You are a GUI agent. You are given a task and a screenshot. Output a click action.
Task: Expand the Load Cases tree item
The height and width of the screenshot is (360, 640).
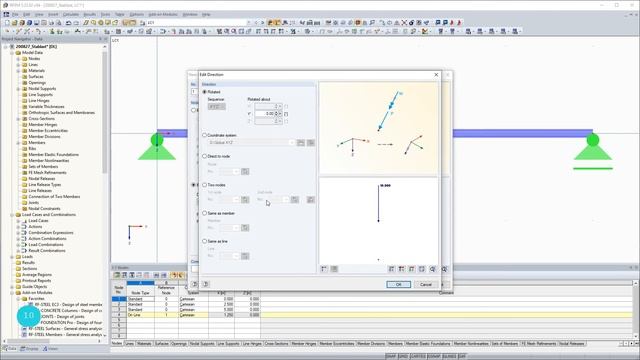point(18,221)
